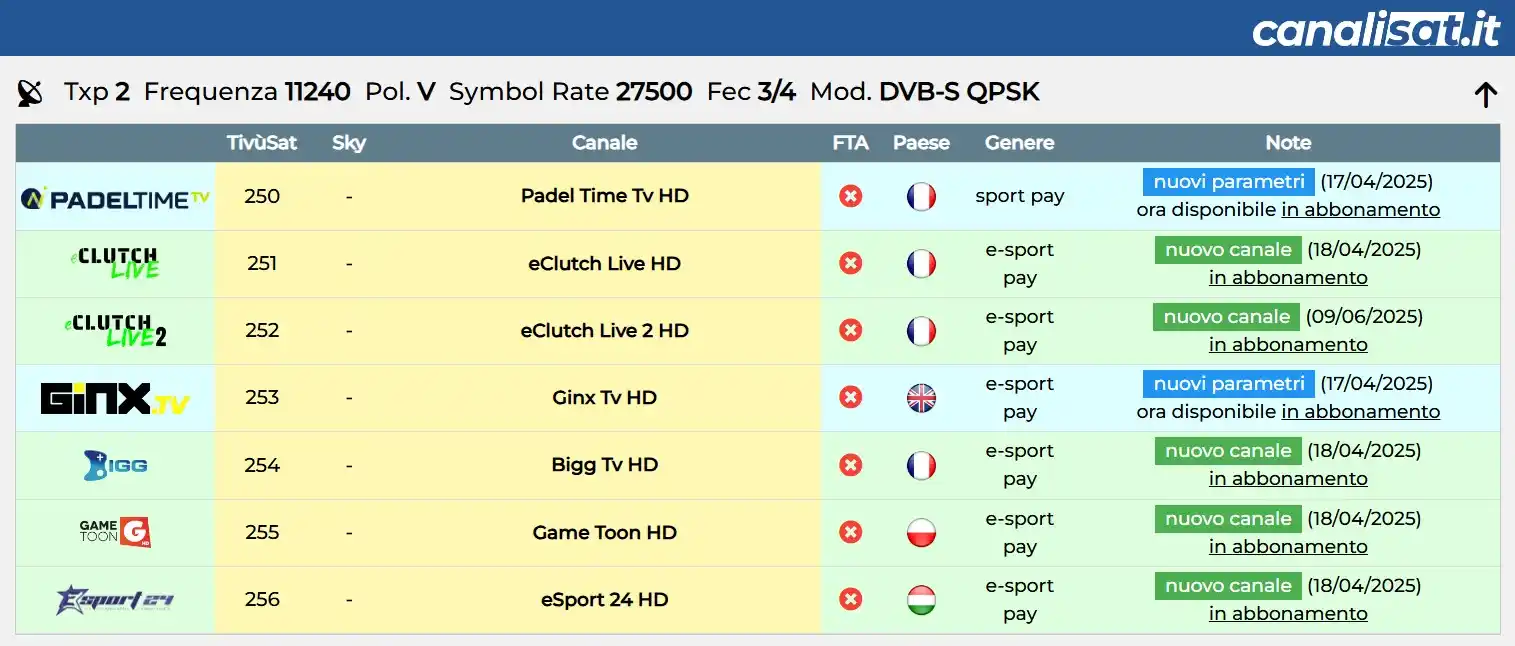Viewport: 1515px width, 646px height.
Task: Click 'nuovi parametri' badge for Ginx Tv
Action: coord(1229,384)
